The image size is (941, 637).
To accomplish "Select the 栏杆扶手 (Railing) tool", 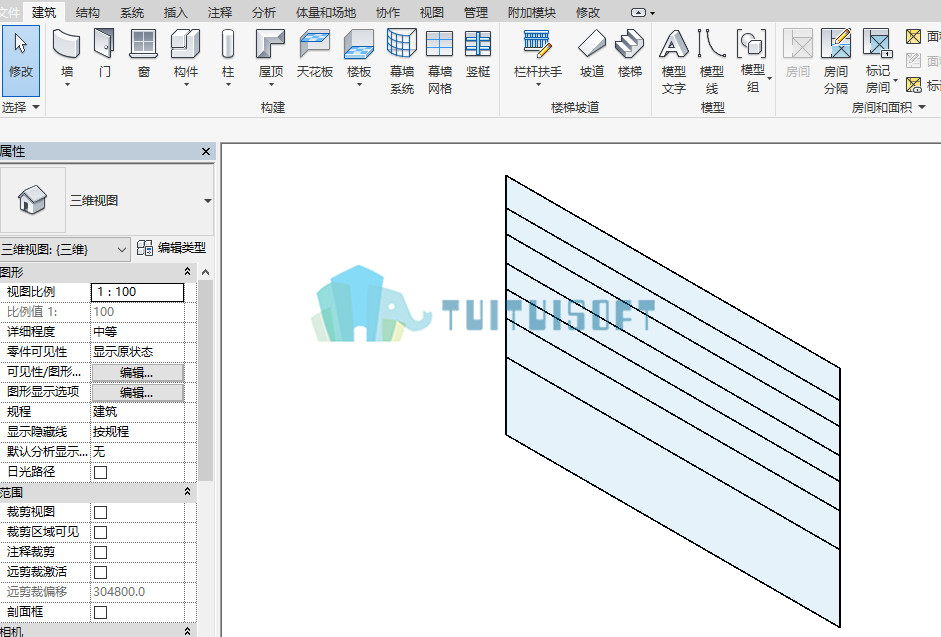I will click(538, 57).
